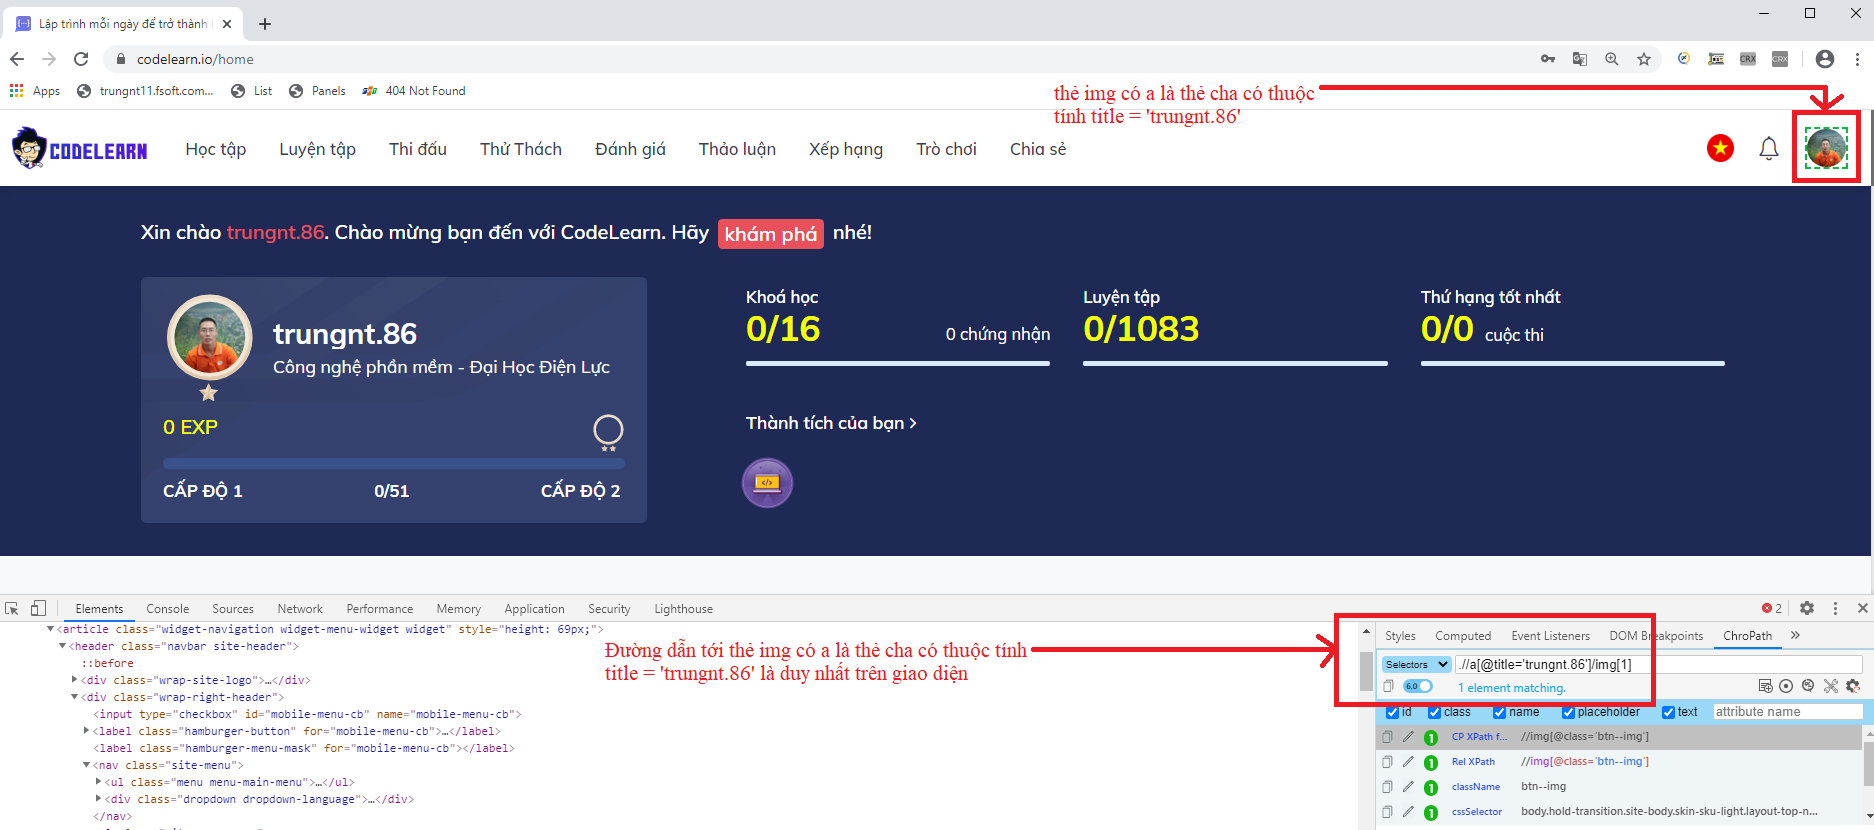Click the attribute name input field
Viewport: 1874px width, 830px height.
tap(1786, 712)
